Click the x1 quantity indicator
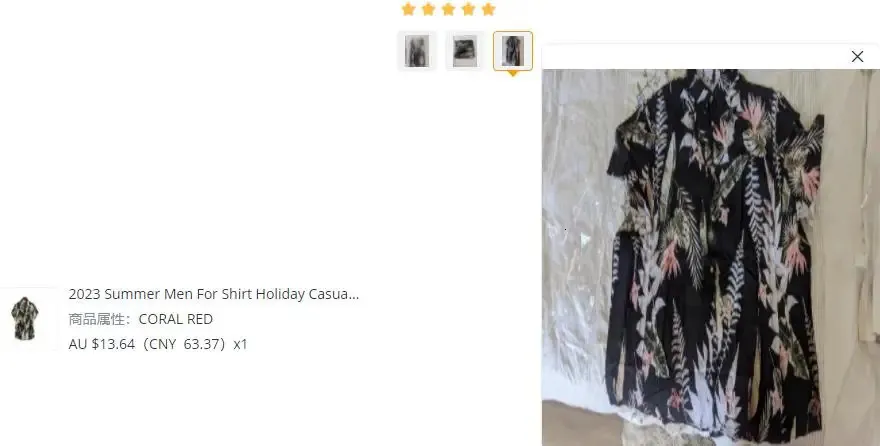This screenshot has height=446, width=880. point(240,344)
